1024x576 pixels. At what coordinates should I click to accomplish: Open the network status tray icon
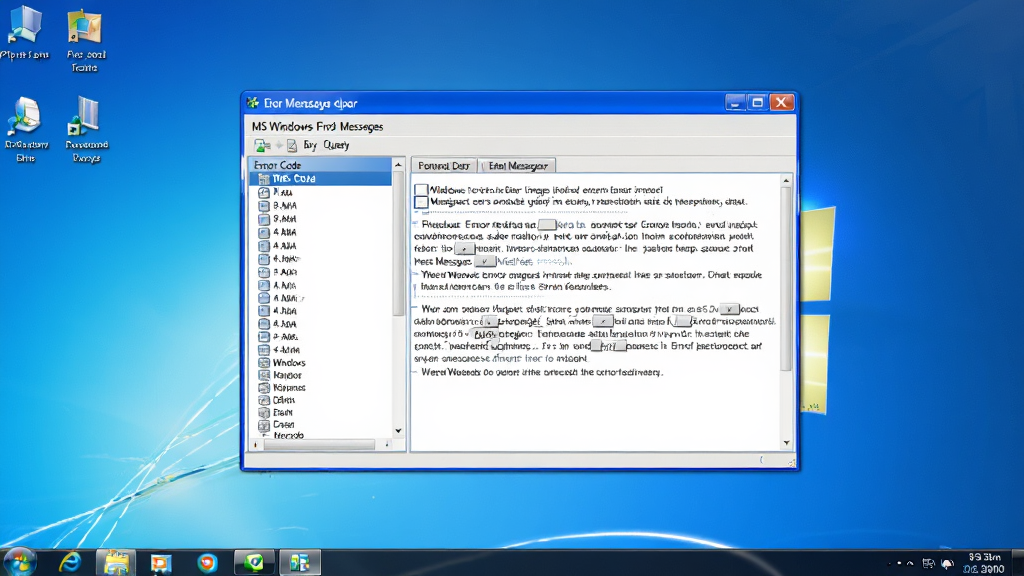click(928, 563)
